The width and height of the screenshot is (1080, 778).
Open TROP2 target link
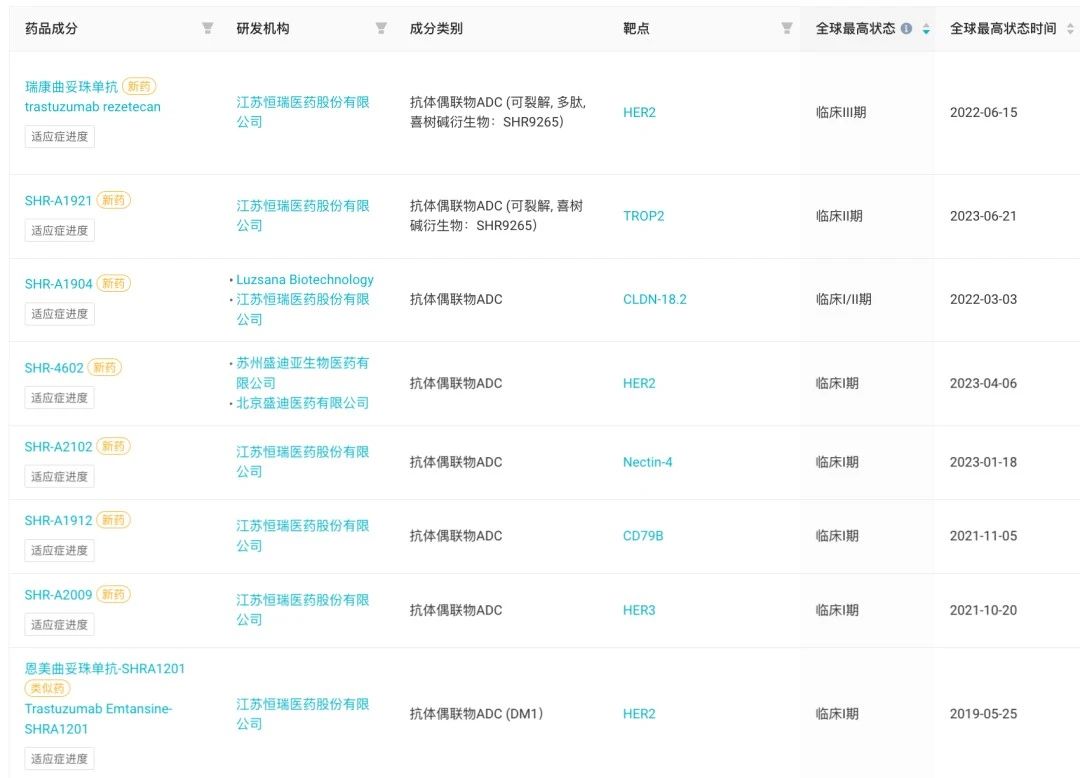(x=643, y=215)
